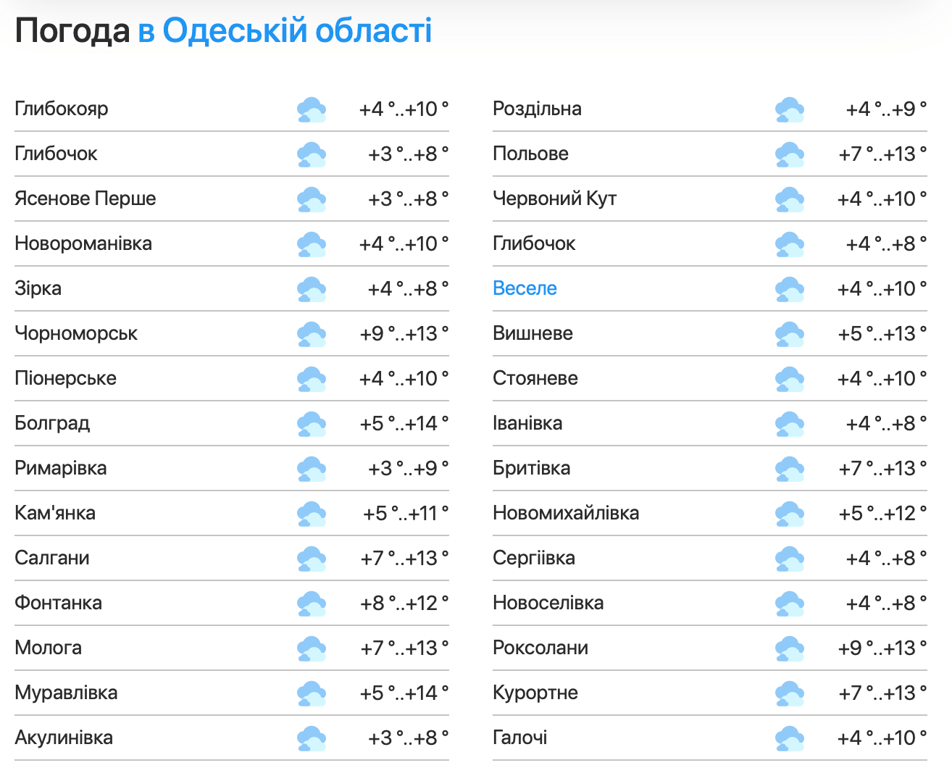952x768 pixels.
Task: Click the +9°..+13° temperature for Роксолани
Action: pos(882,649)
